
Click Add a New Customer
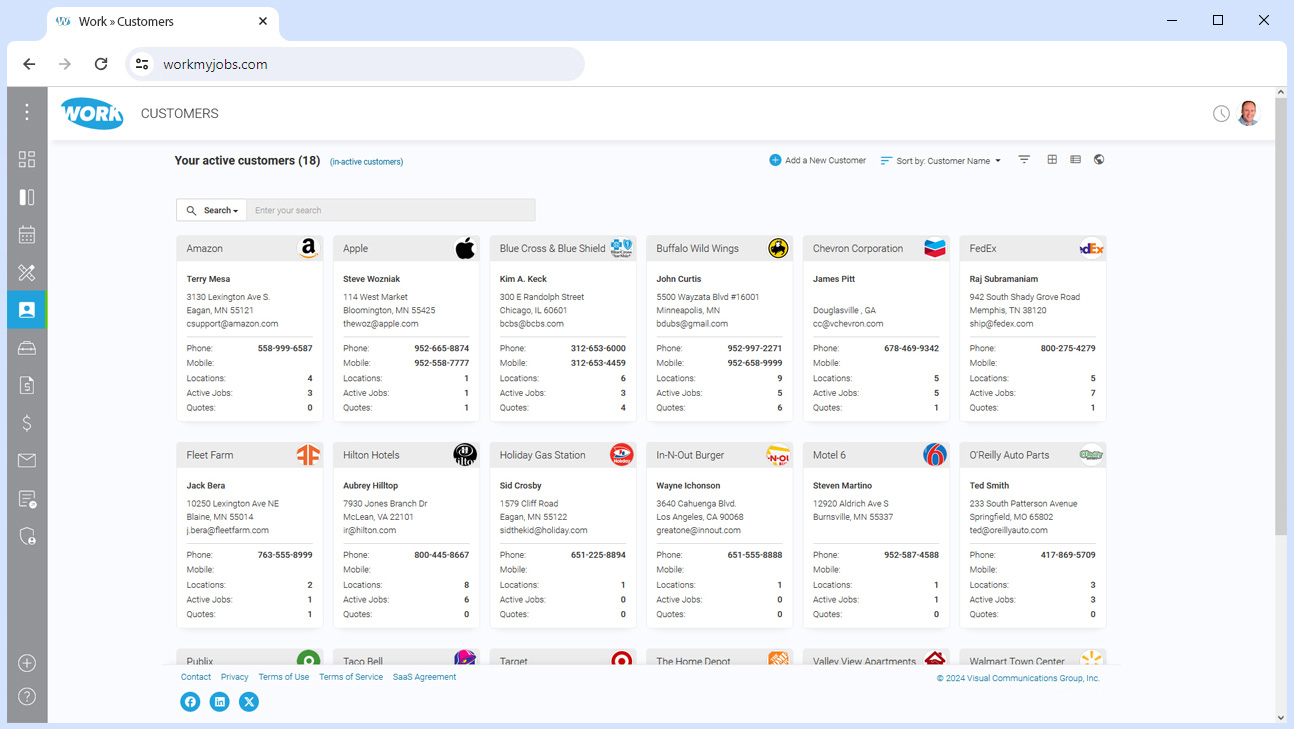(x=817, y=160)
